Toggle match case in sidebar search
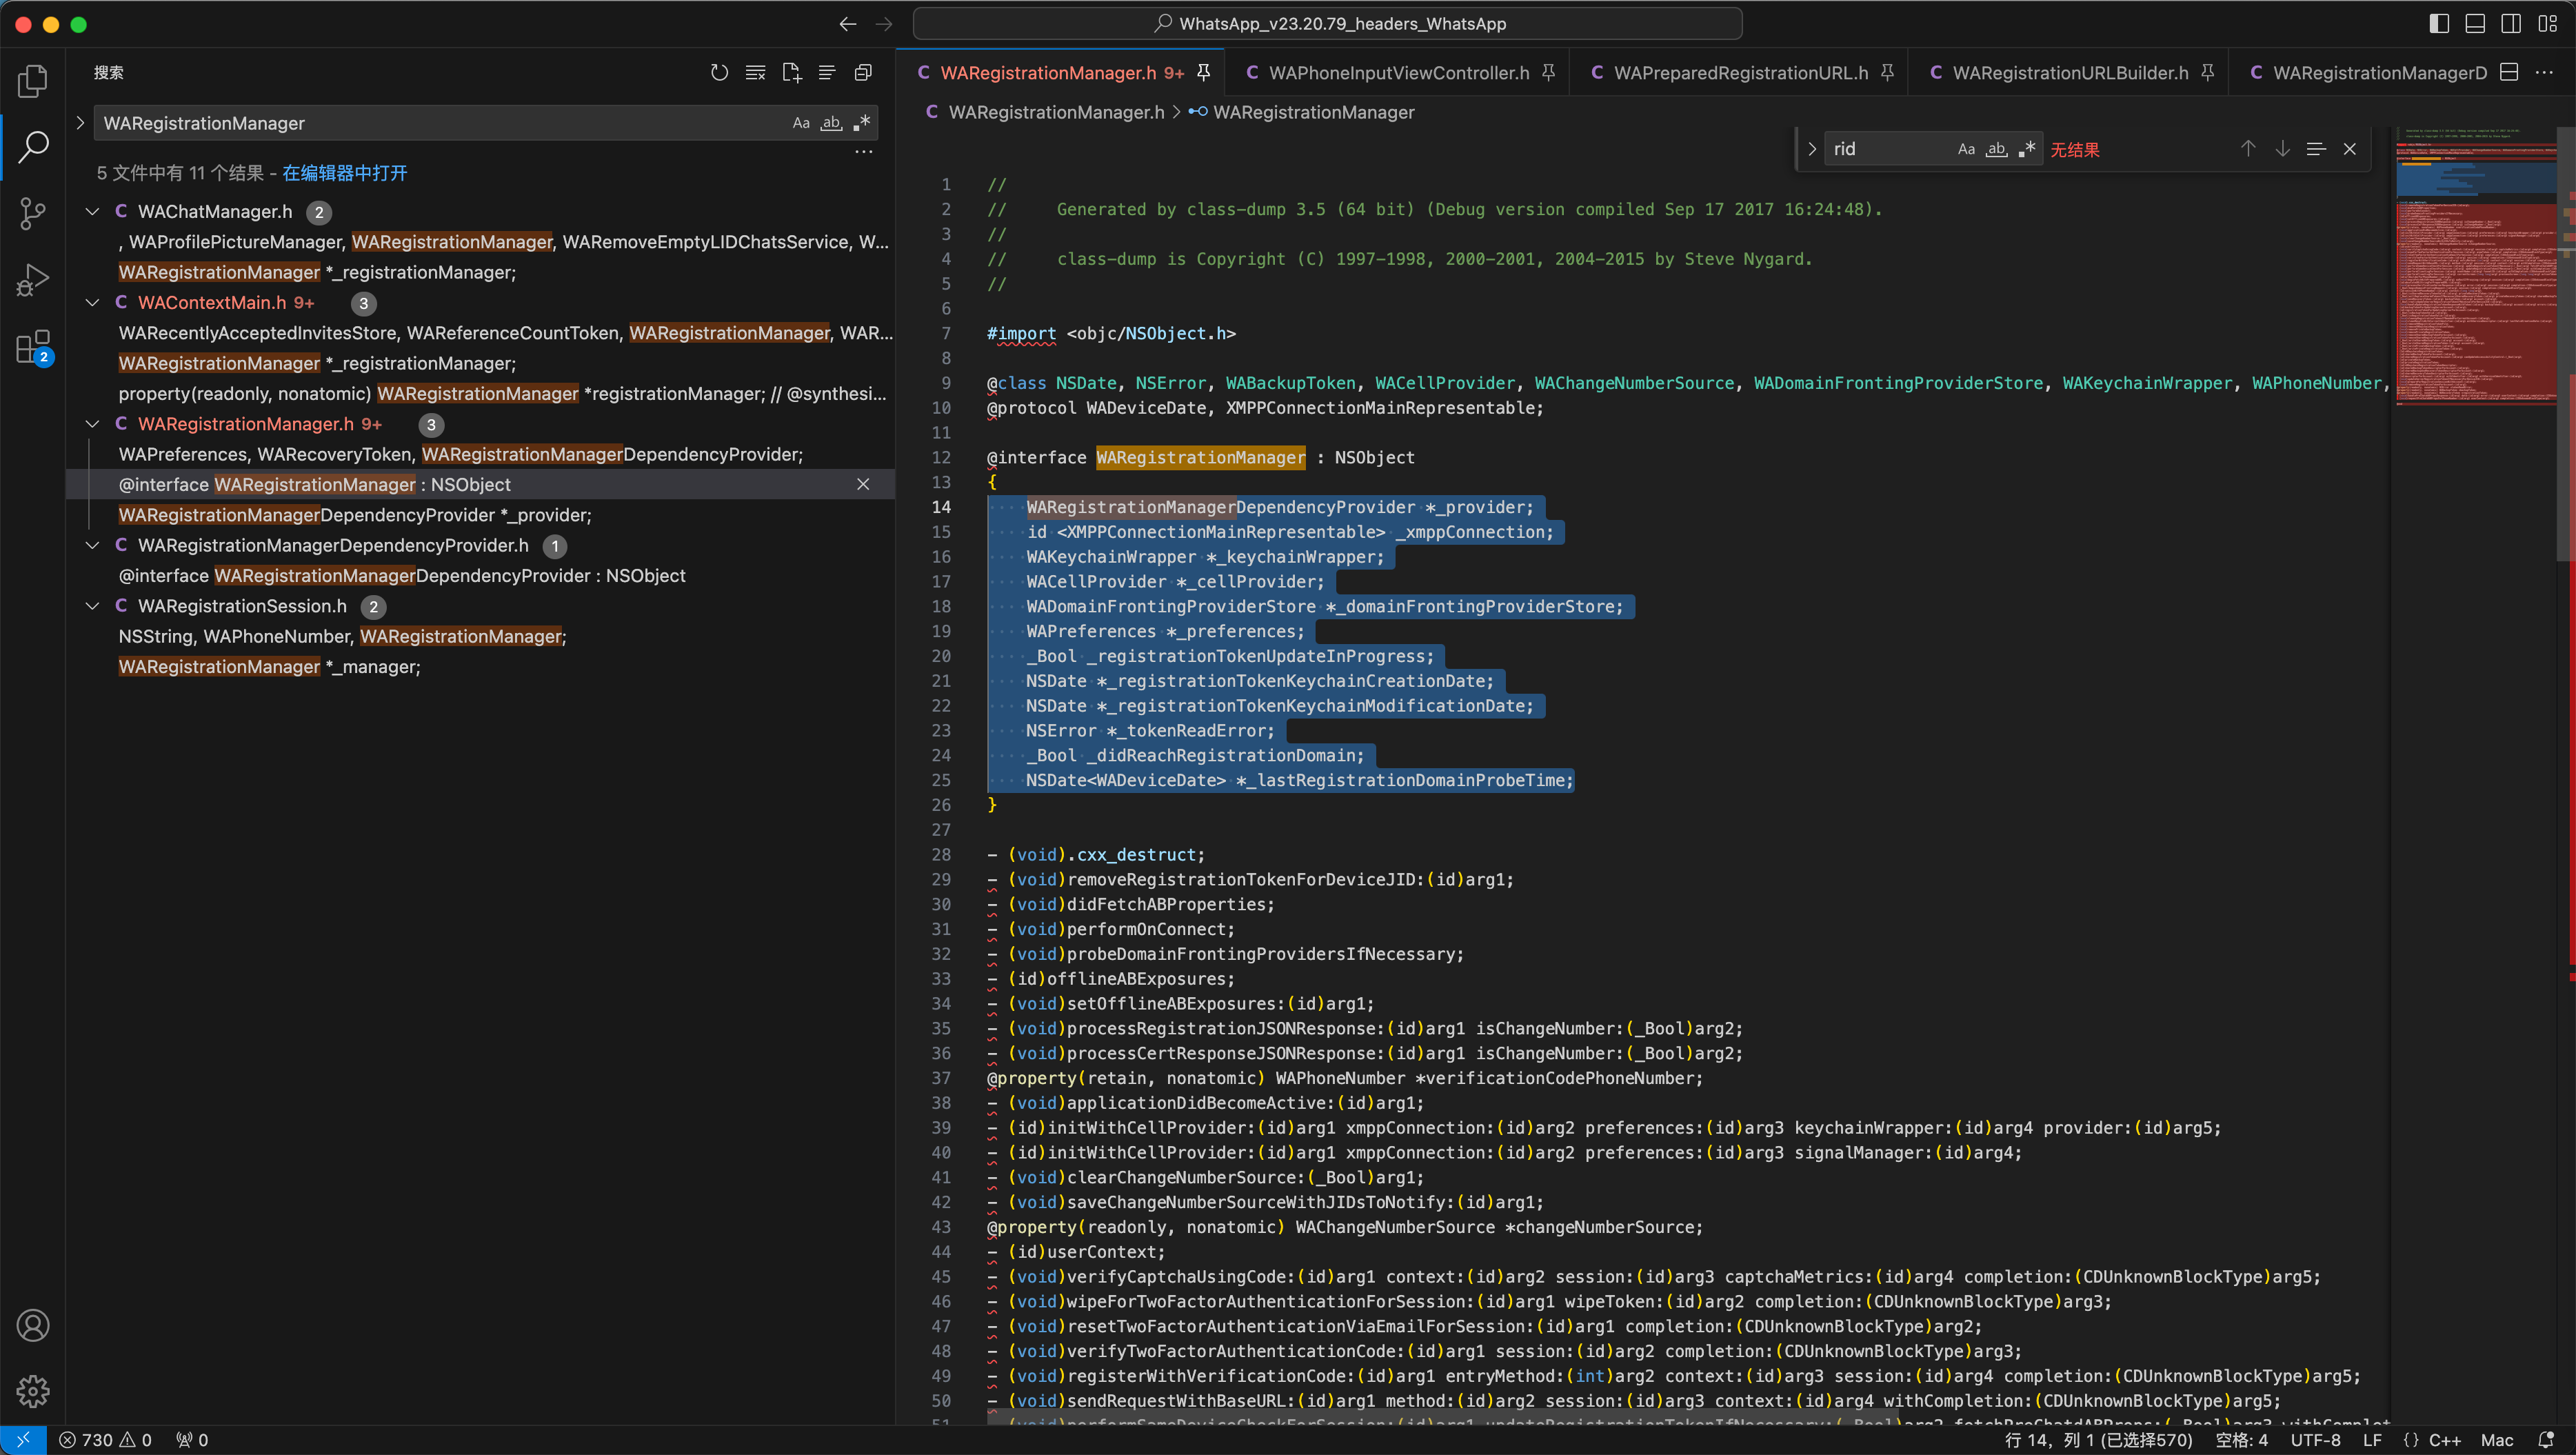Screen dimensions: 2576x1455 pos(800,123)
